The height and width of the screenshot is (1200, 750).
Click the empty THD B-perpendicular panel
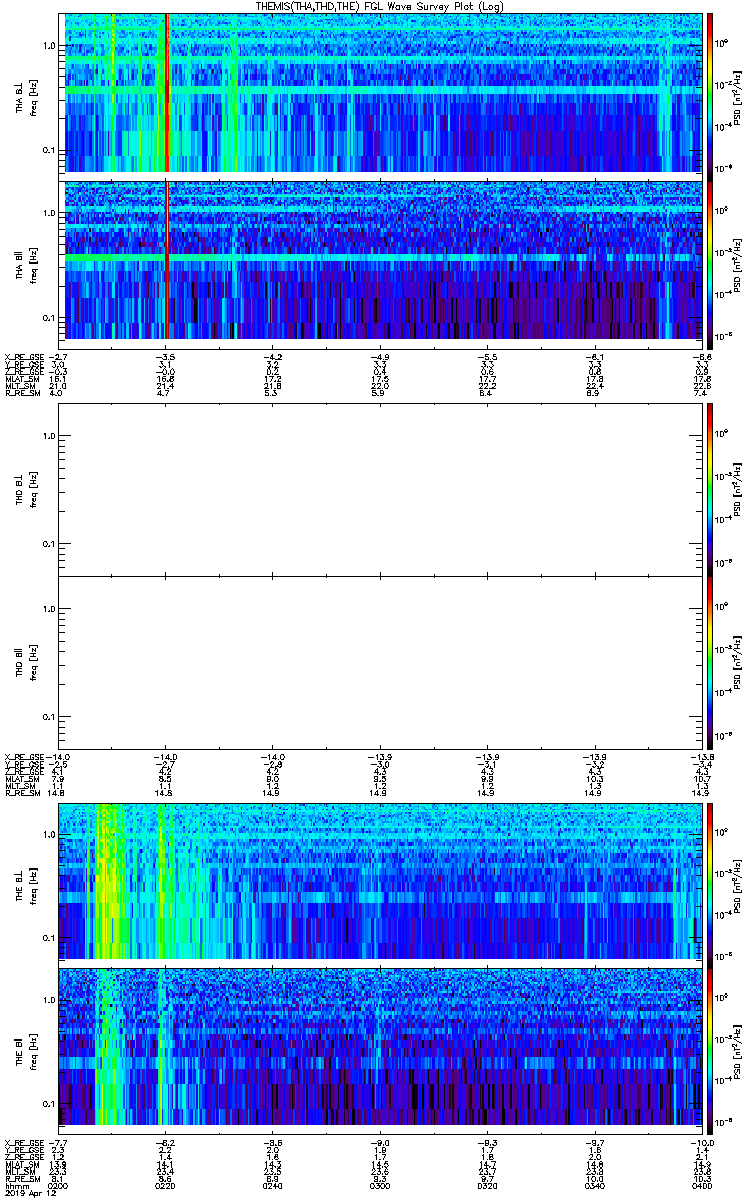point(382,489)
